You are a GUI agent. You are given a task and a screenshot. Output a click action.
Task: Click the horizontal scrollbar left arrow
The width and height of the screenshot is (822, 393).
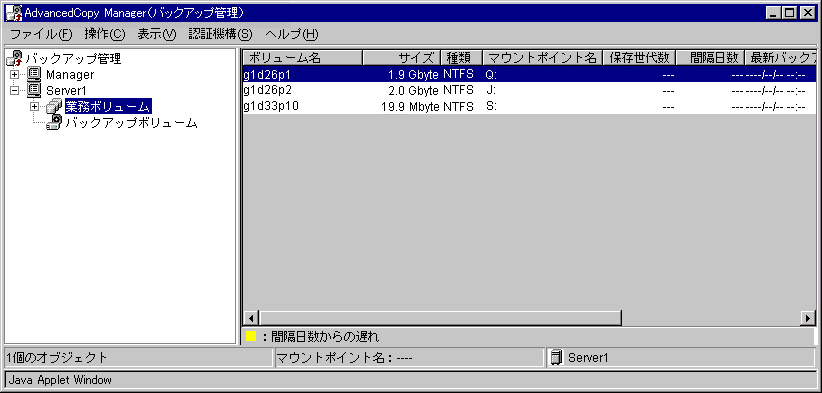pyautogui.click(x=251, y=318)
